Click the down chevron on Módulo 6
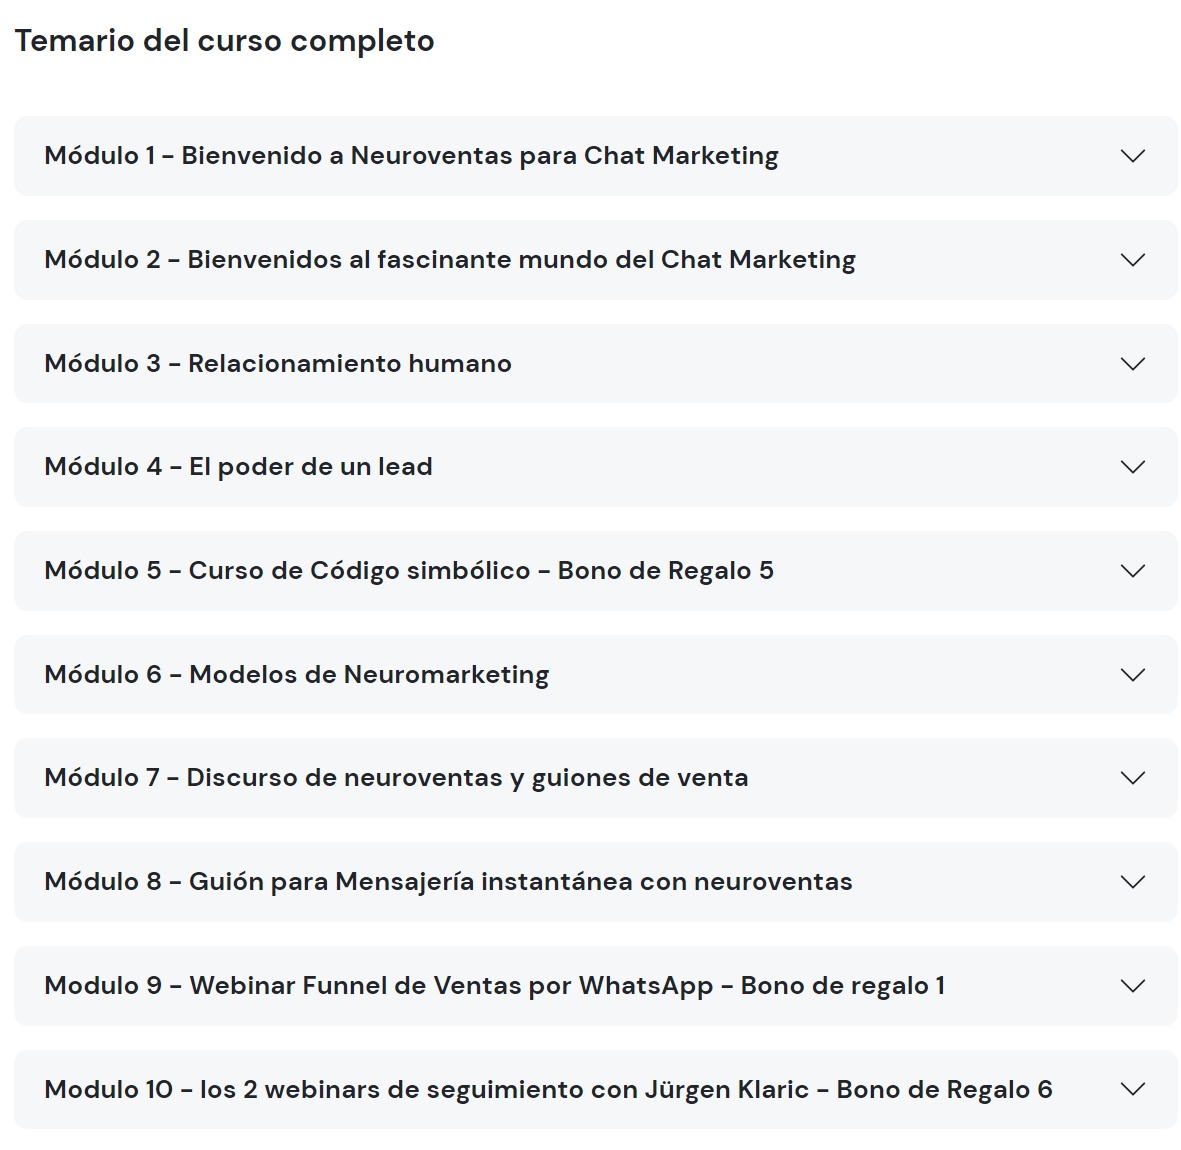 click(1132, 675)
